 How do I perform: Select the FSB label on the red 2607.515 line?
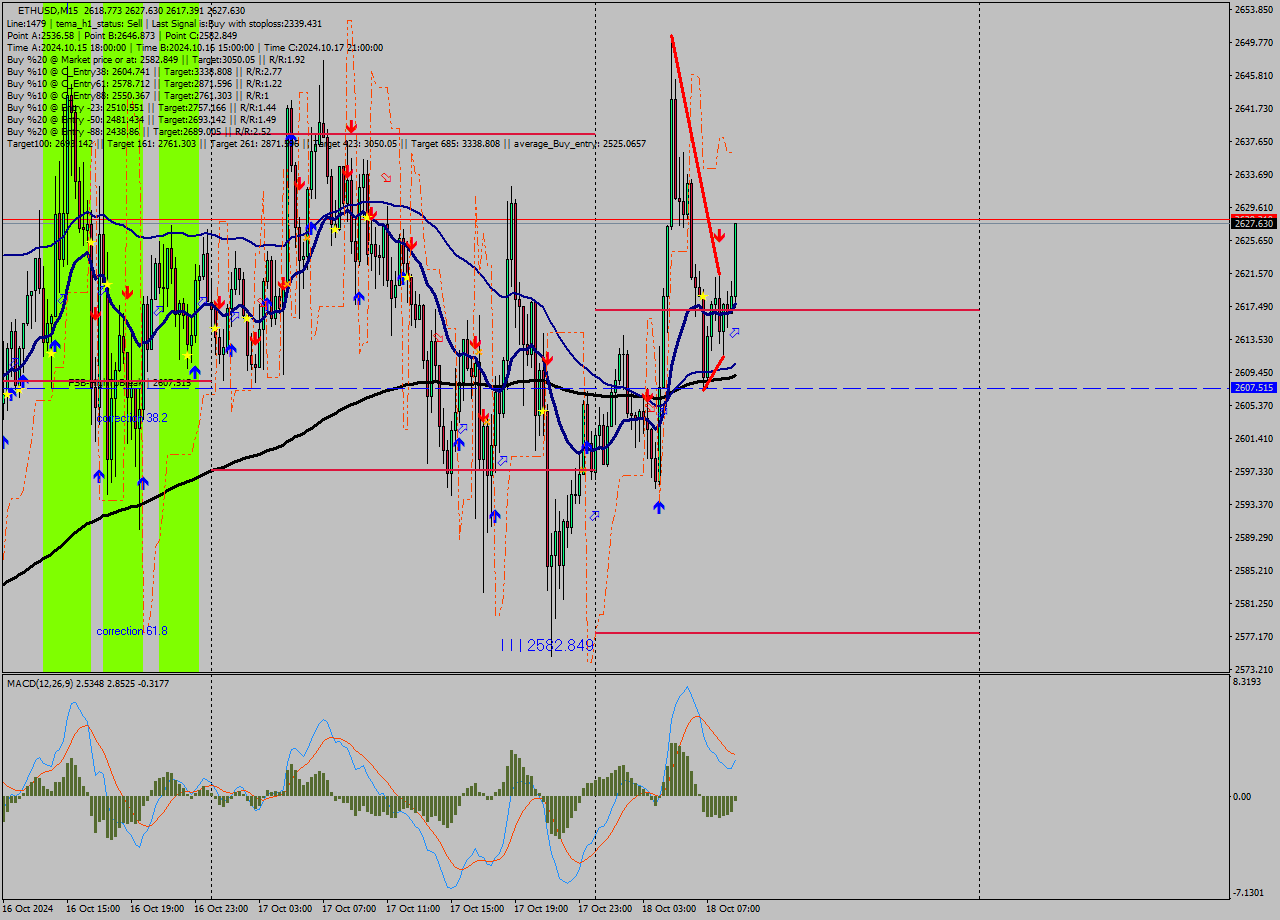pos(129,382)
